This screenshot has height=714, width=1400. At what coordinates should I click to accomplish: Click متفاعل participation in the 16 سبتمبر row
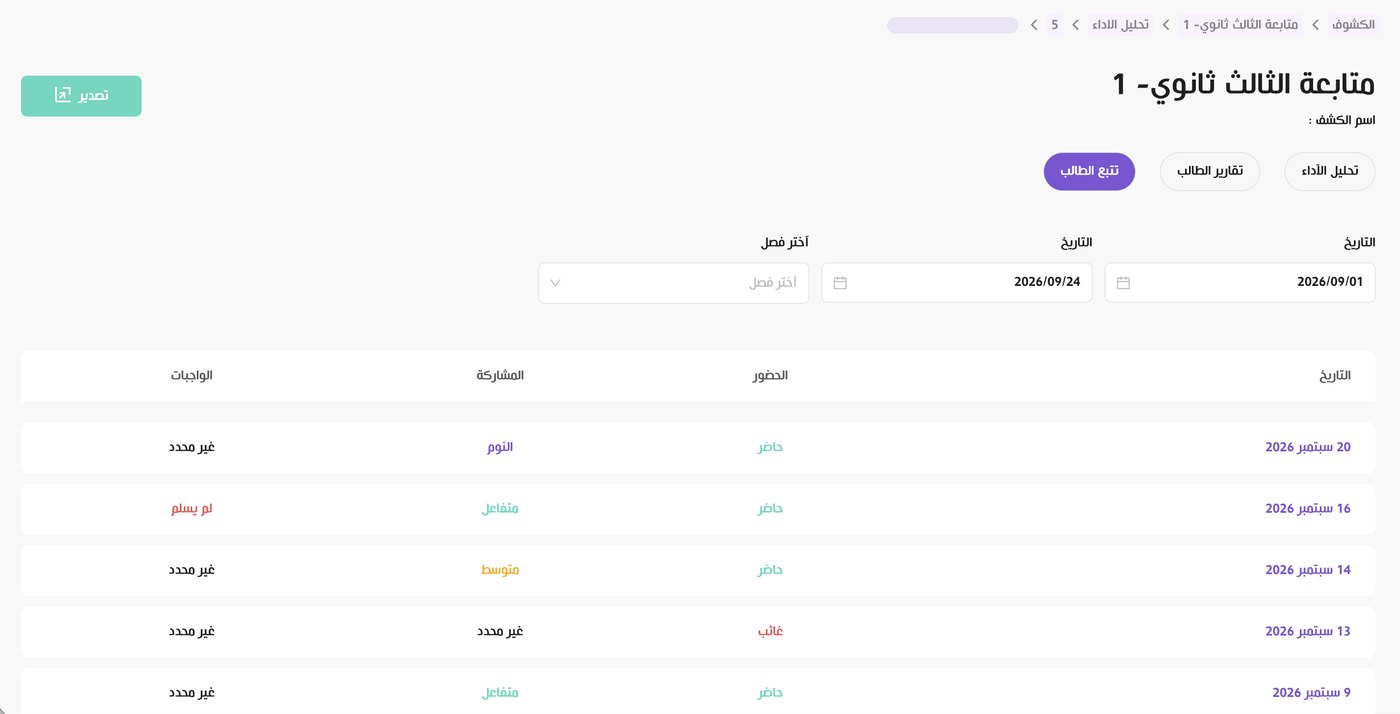[x=500, y=509]
